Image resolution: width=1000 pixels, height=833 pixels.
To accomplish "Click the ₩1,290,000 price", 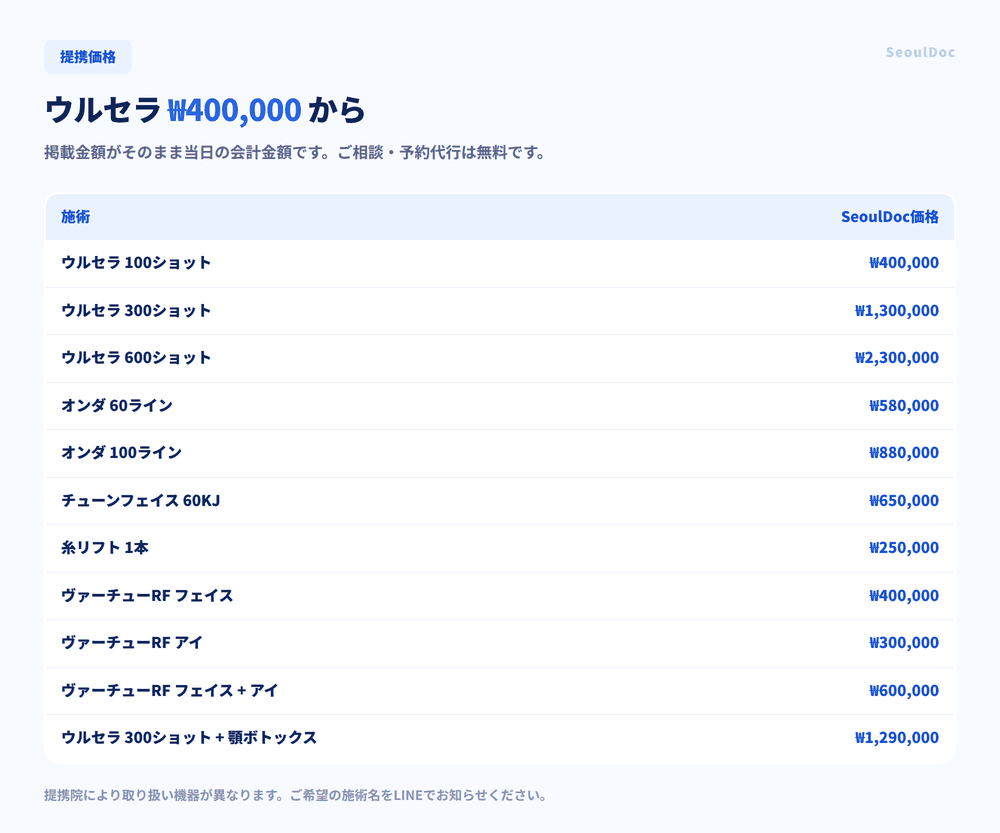I will tap(897, 738).
